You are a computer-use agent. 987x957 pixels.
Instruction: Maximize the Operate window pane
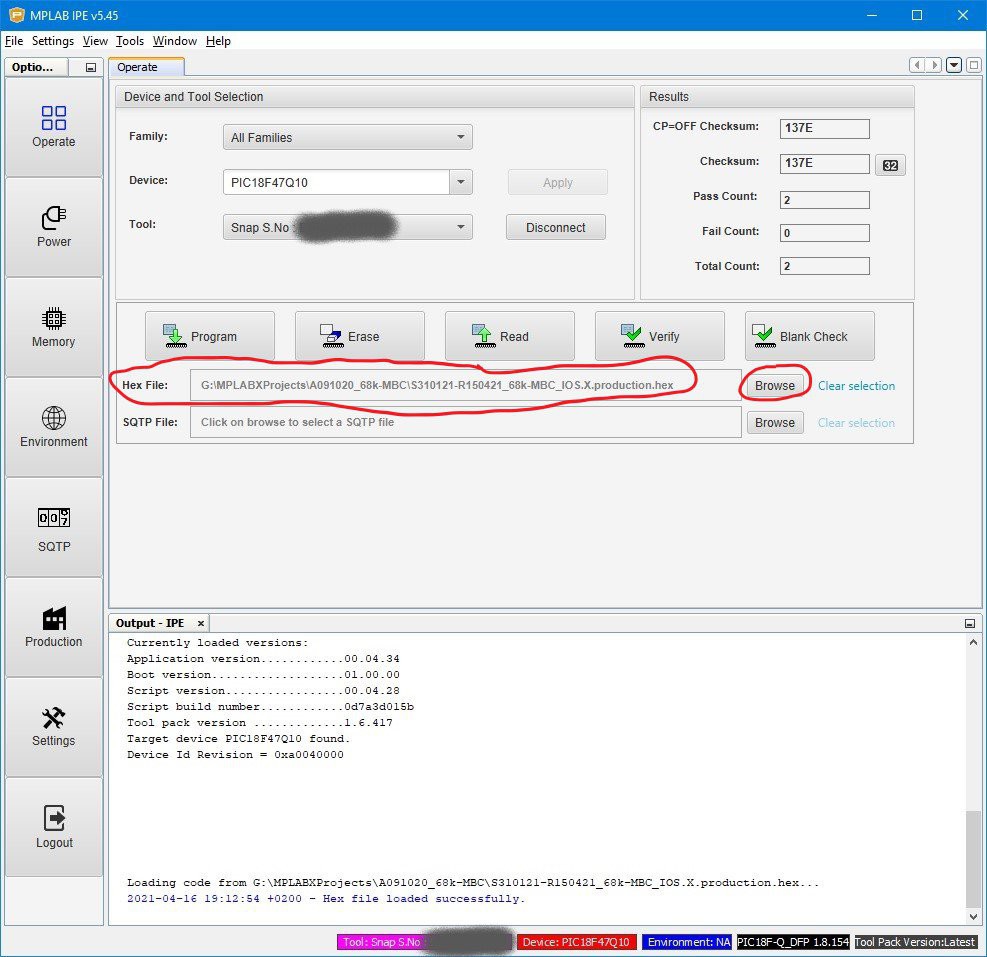coord(974,65)
